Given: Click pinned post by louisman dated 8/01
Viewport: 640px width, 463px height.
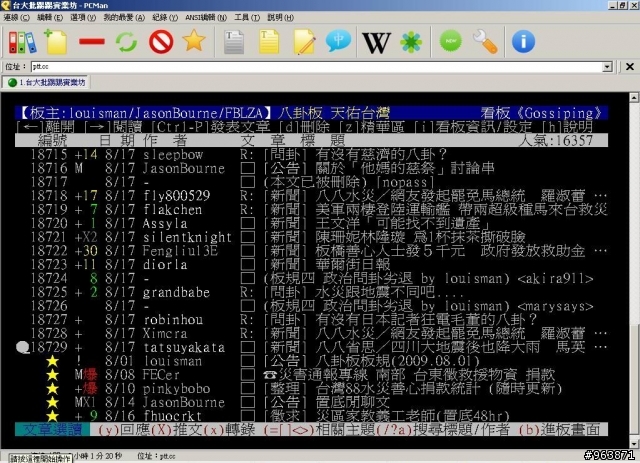Looking at the screenshot, I should pos(311,361).
